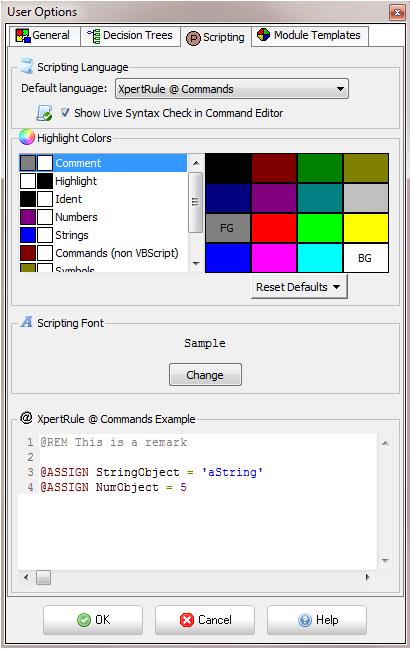Screen dimensions: 410x649
Task: Click the example editor horizontal scroll thumb
Action: tap(43, 577)
